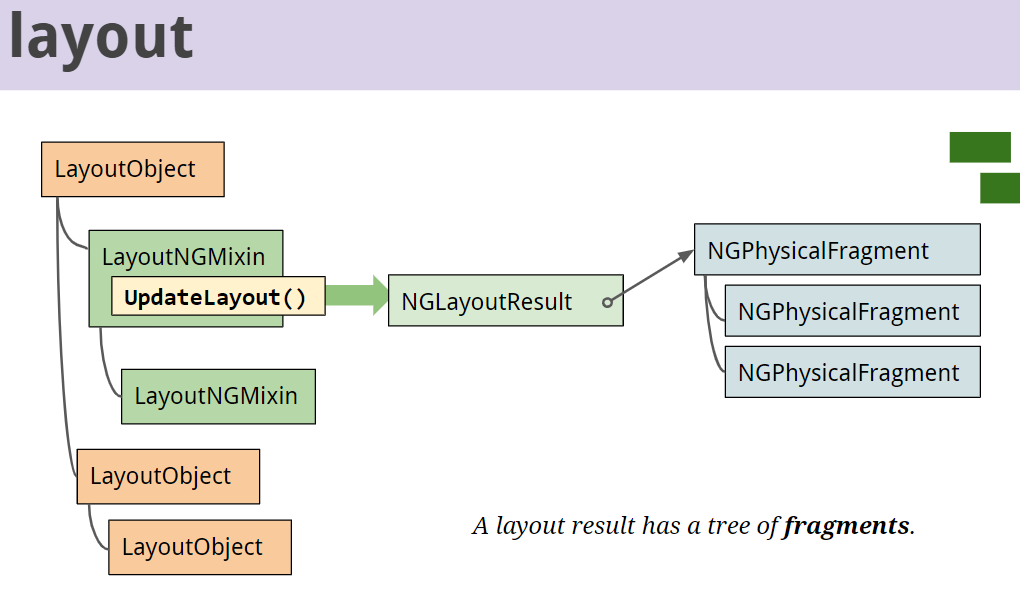Toggle the small green rectangle indicator
This screenshot has width=1020, height=606.
(999, 186)
